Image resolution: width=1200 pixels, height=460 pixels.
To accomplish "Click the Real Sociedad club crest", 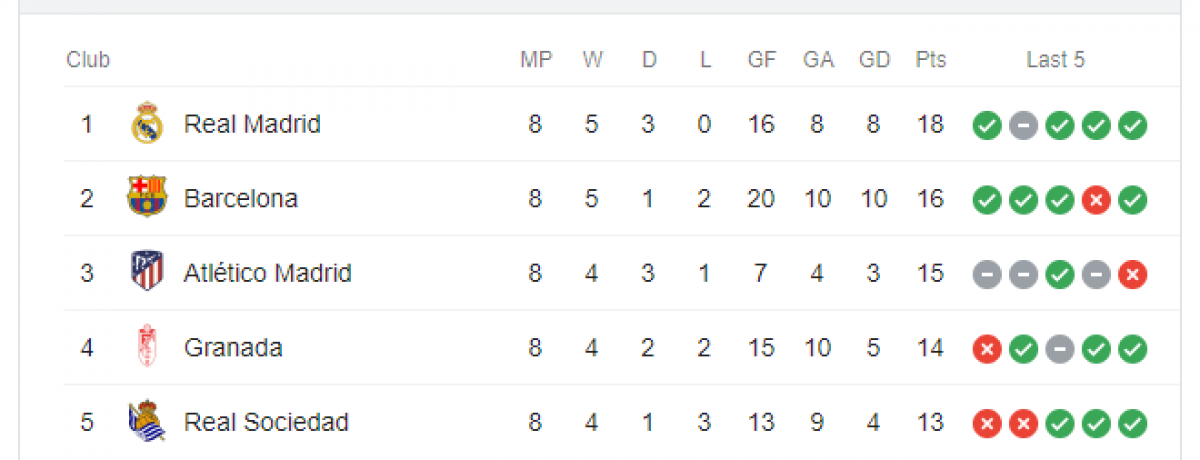I will pos(147,422).
